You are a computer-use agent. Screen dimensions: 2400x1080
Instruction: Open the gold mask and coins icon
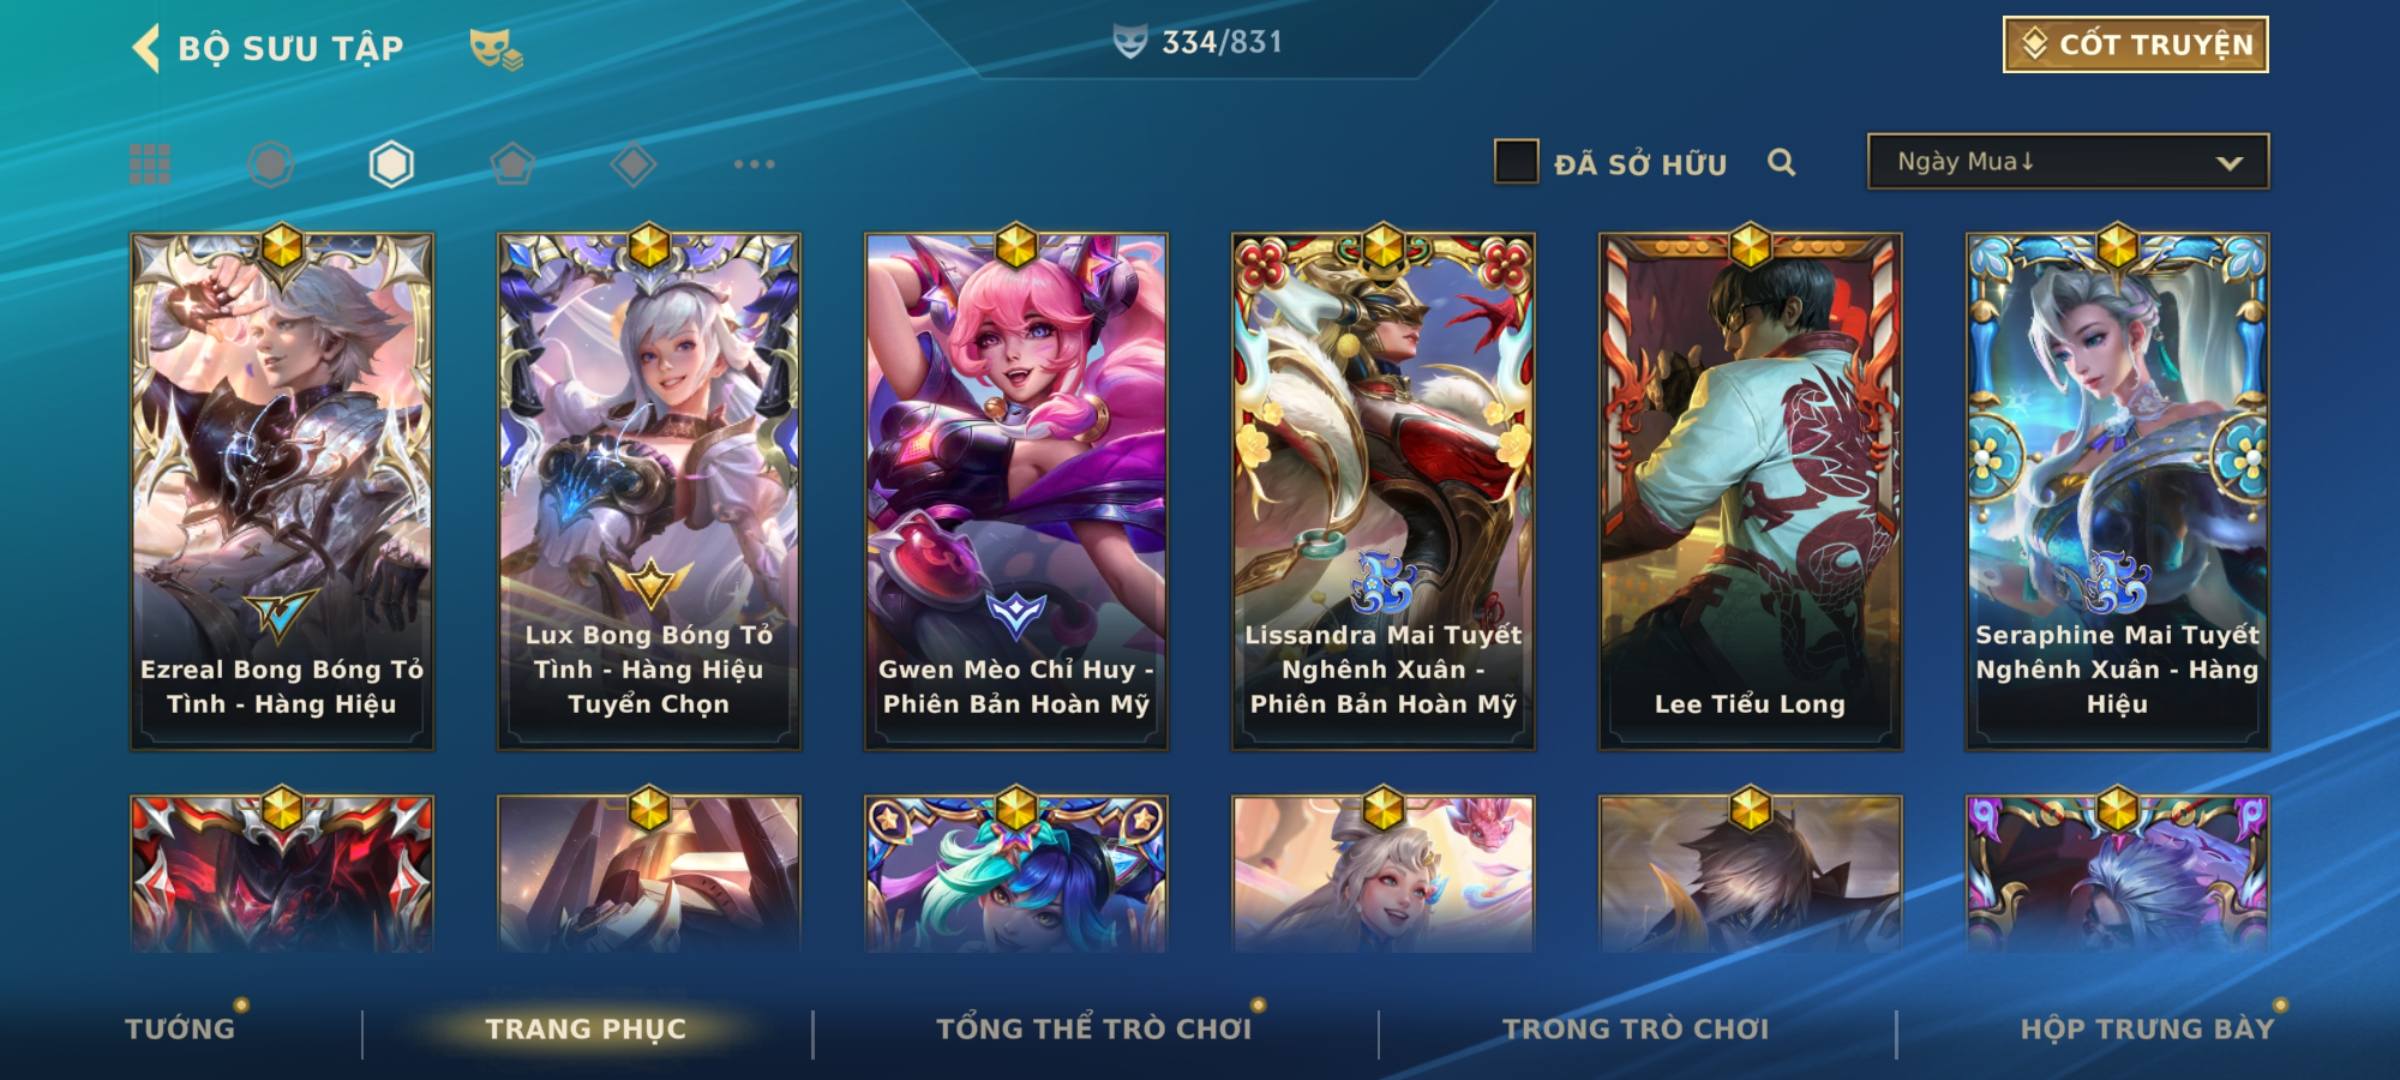click(x=496, y=48)
